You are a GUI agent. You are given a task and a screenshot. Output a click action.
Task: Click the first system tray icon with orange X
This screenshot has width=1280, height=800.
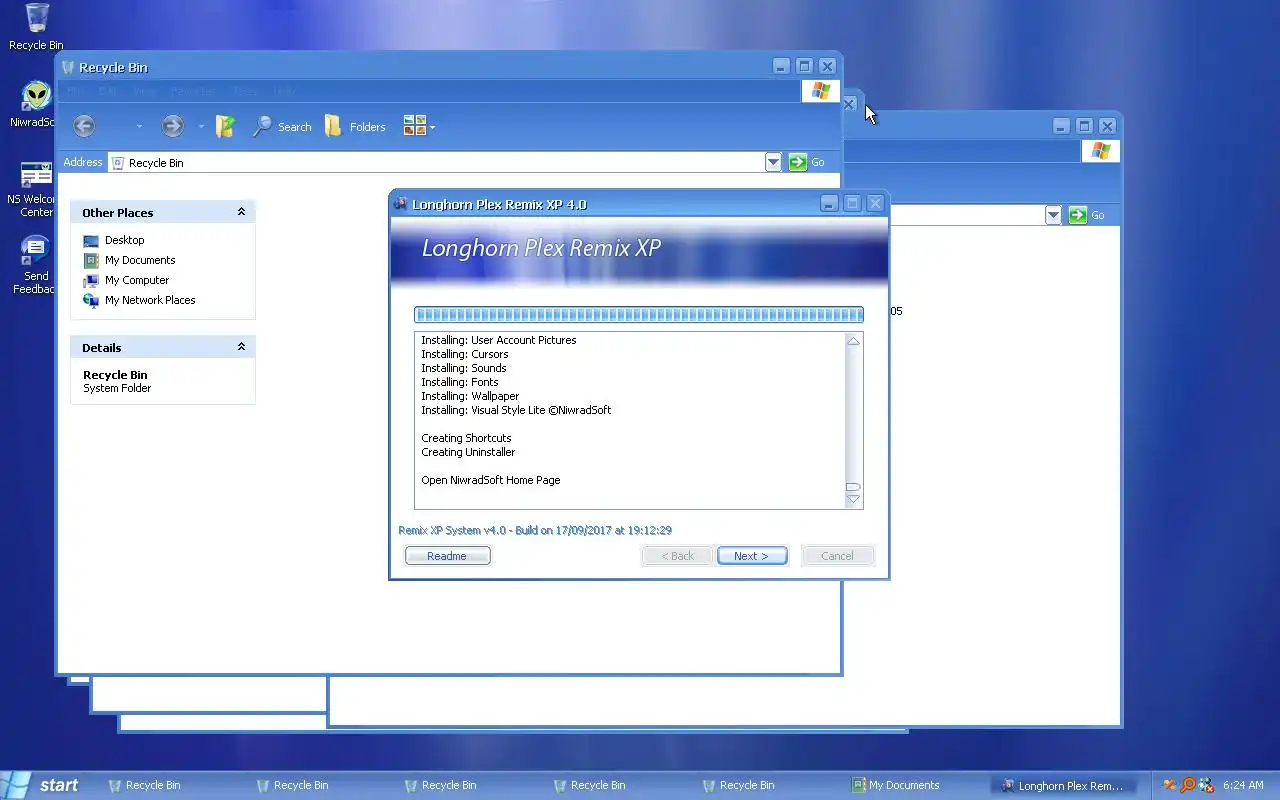click(x=1168, y=785)
